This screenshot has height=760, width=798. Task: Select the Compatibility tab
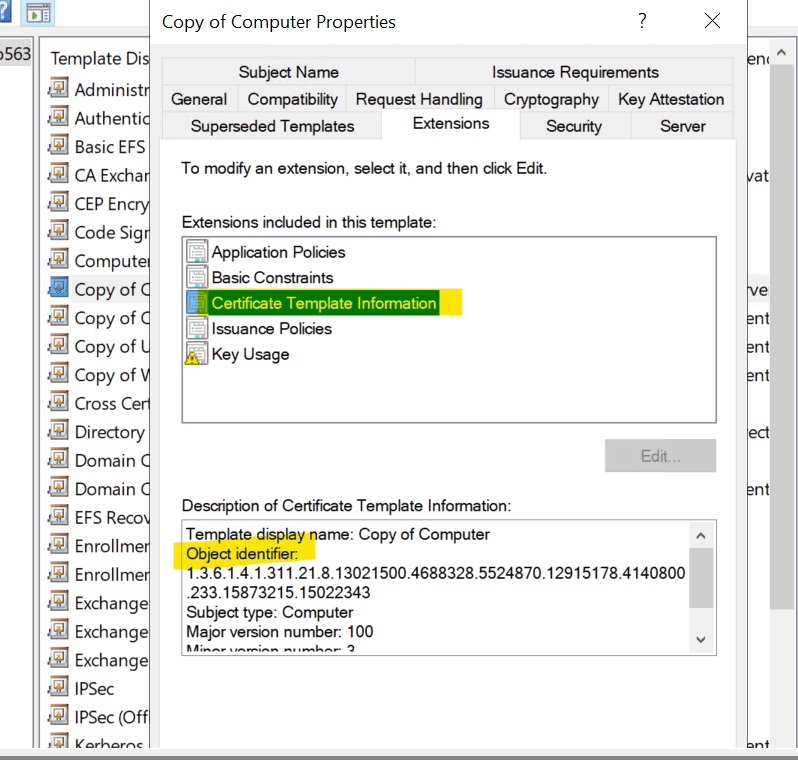click(x=293, y=99)
